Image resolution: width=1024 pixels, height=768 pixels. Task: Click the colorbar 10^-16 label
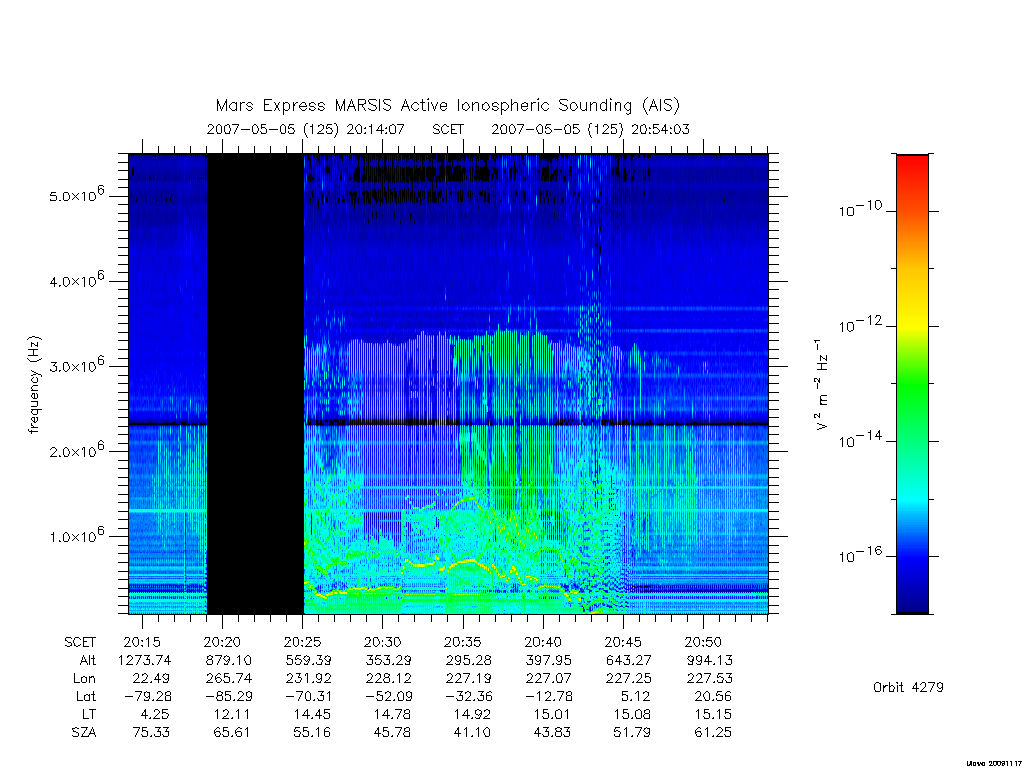(860, 555)
